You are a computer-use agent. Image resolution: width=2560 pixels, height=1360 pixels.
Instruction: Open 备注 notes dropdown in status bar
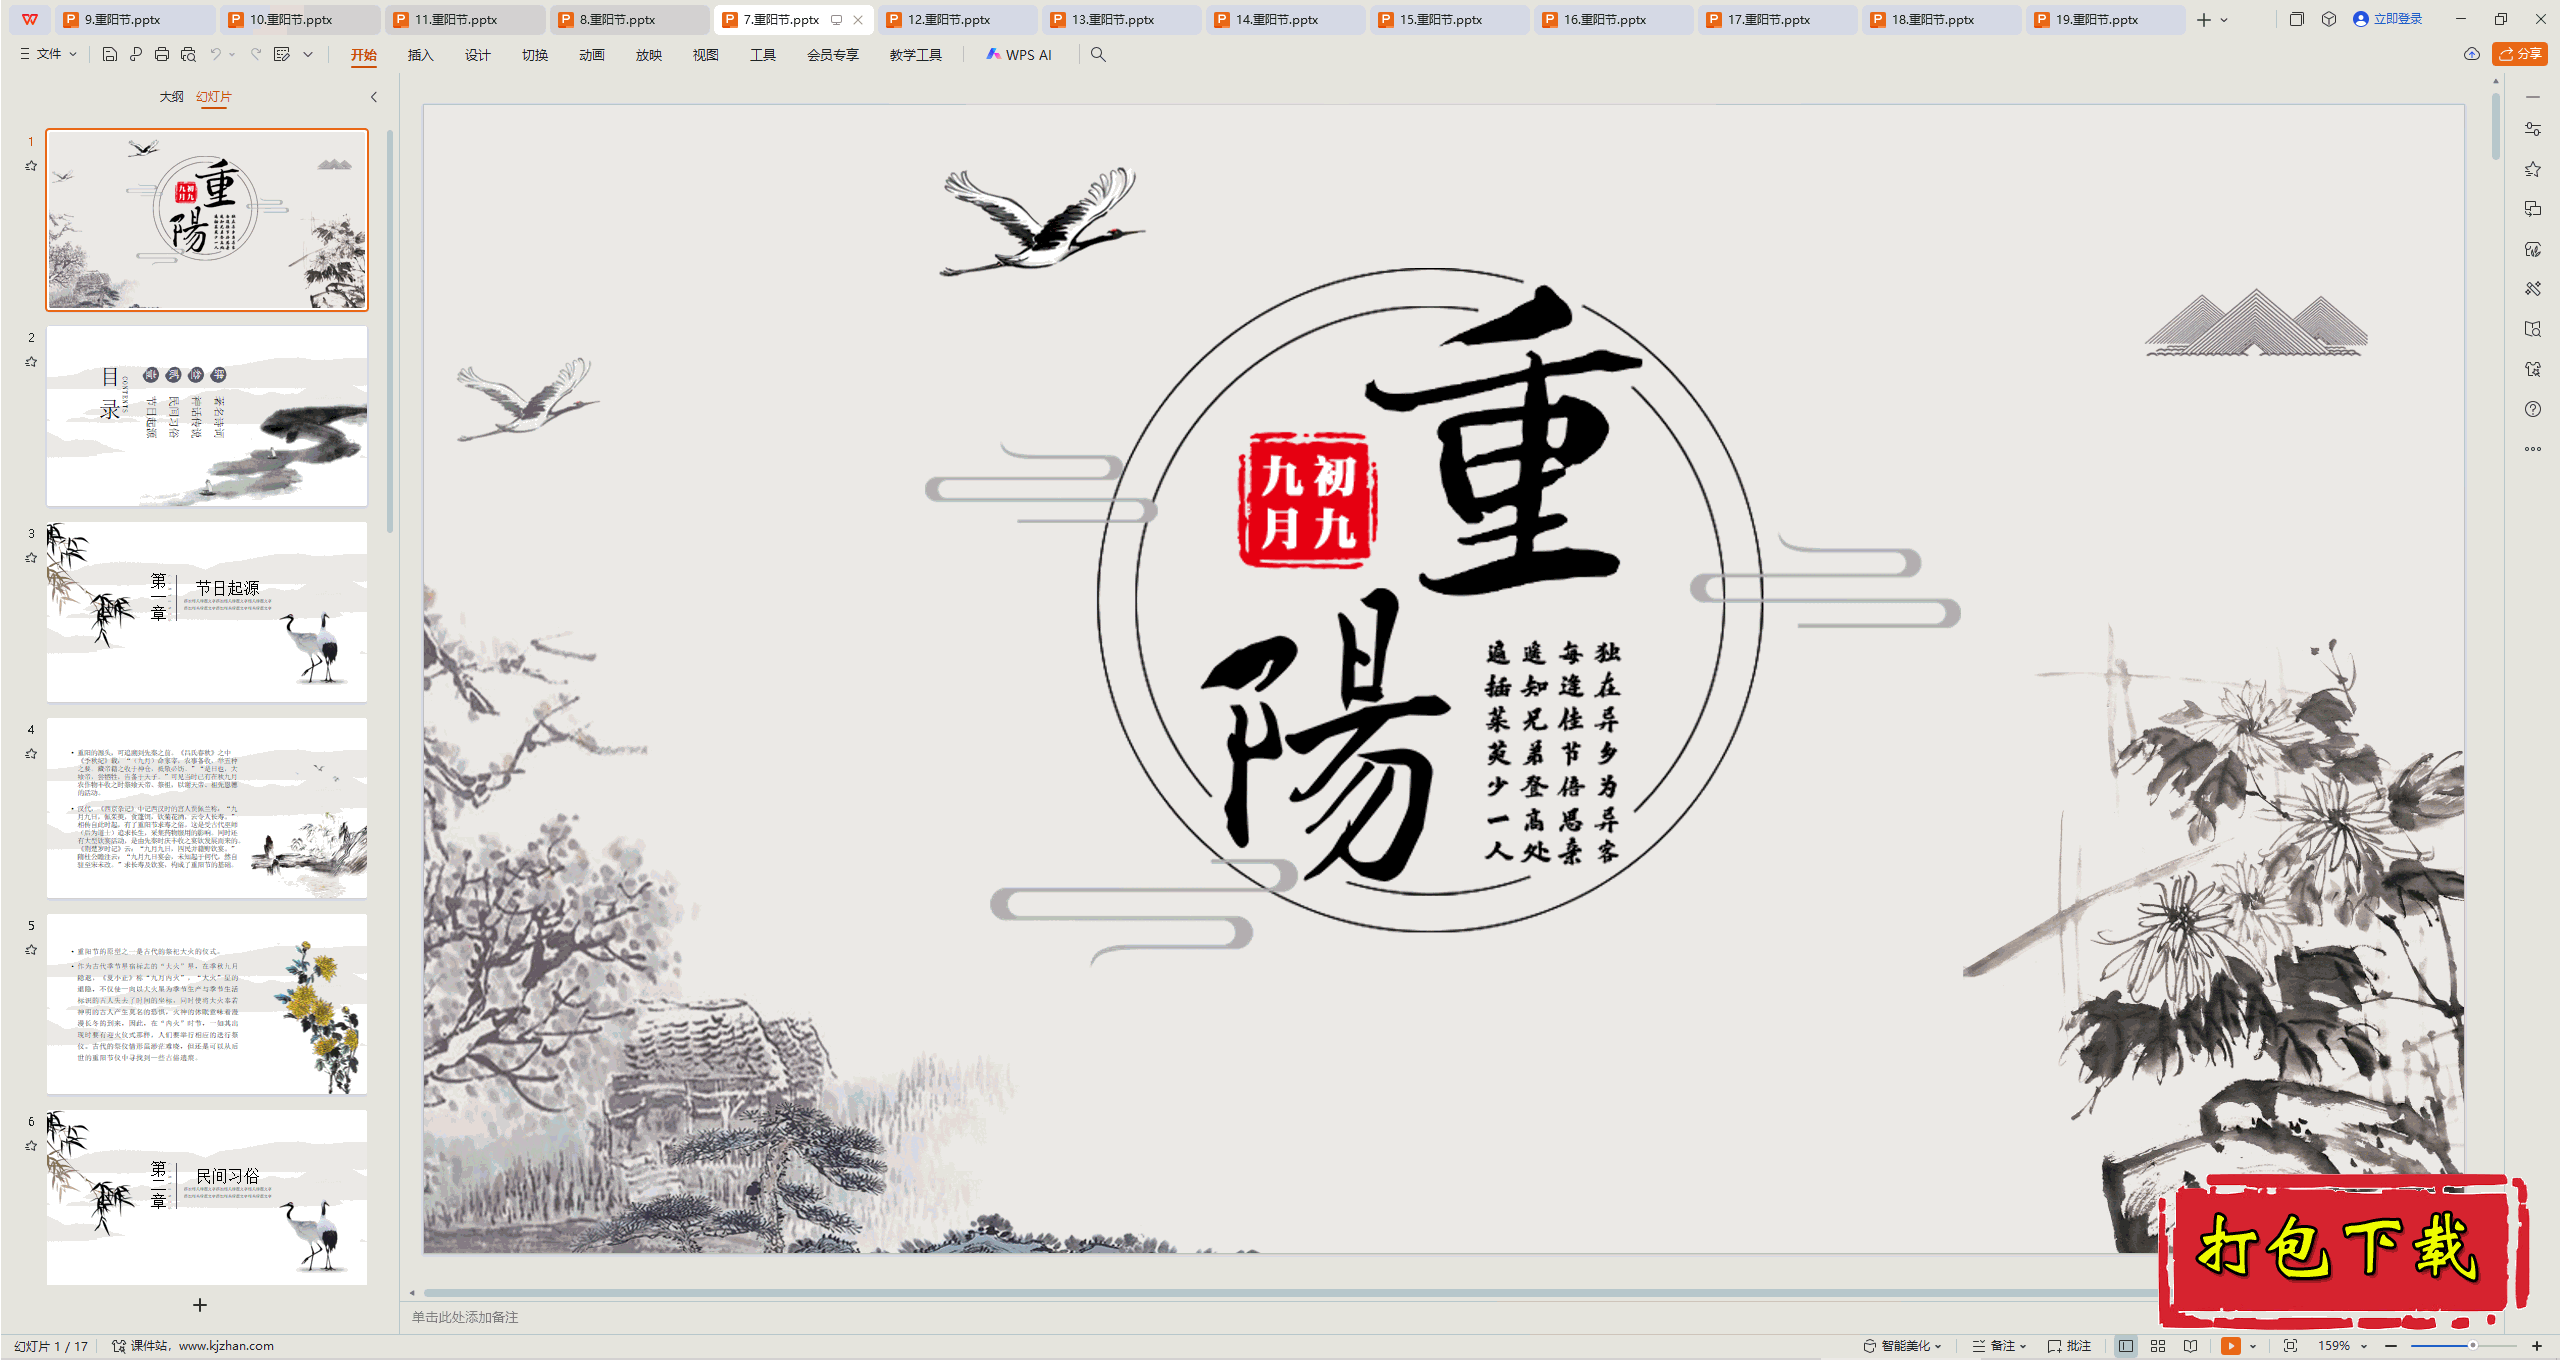tap(1999, 1346)
